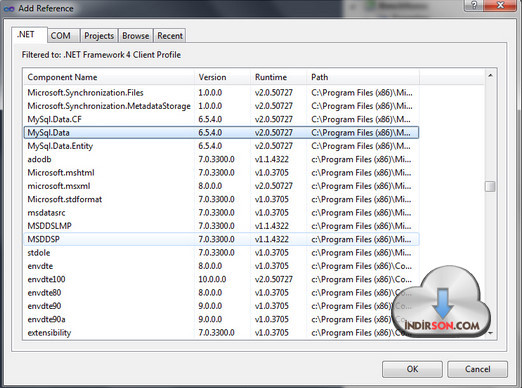Click runtime v2.0.50727 of microsoft.msxml
This screenshot has width=522, height=388.
274,186
